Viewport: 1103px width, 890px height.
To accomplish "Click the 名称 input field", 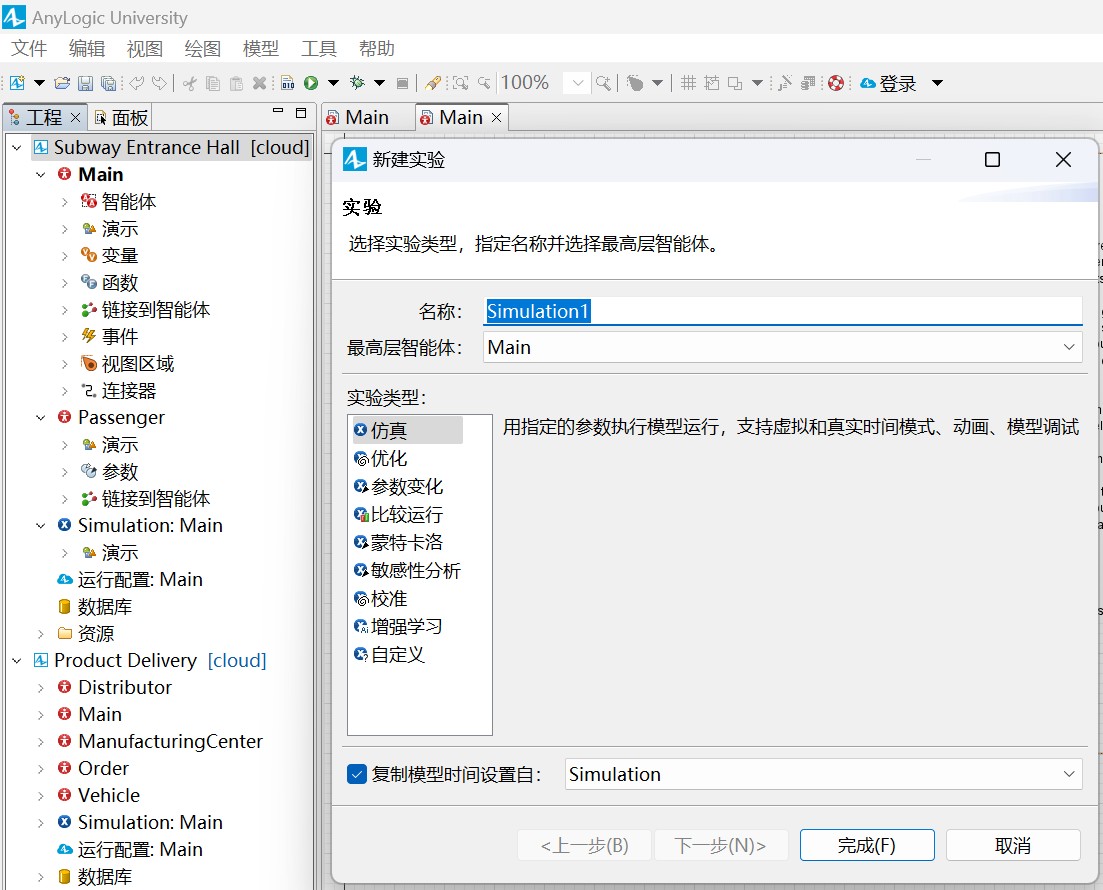I will (x=781, y=311).
